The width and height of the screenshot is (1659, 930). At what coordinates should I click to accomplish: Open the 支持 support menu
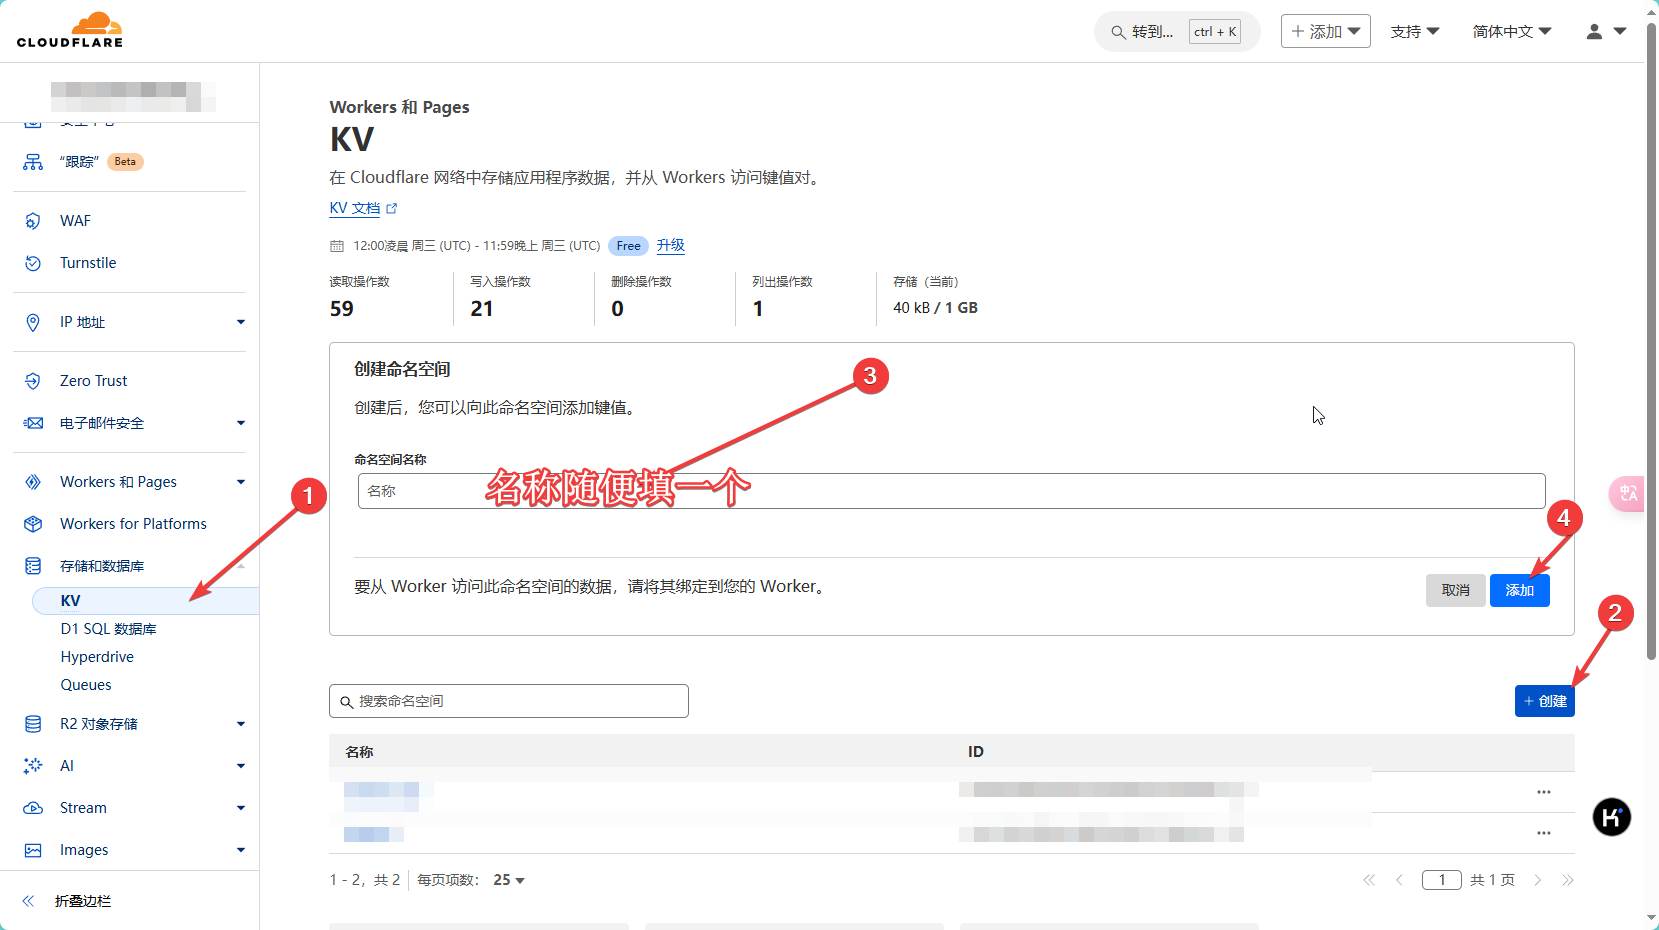click(x=1415, y=32)
